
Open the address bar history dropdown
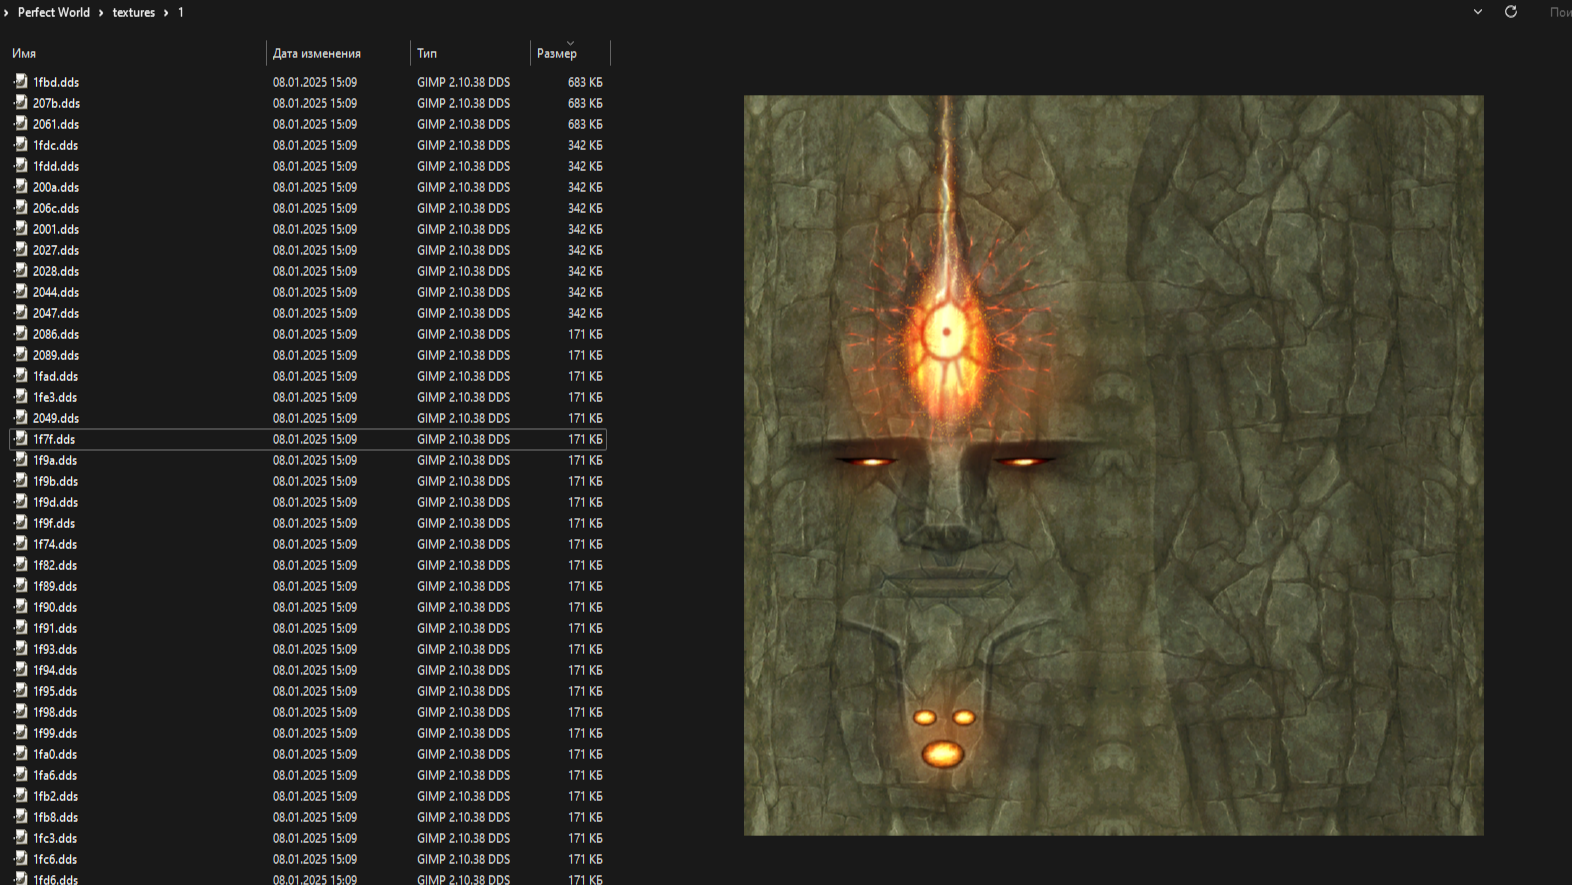point(1477,12)
